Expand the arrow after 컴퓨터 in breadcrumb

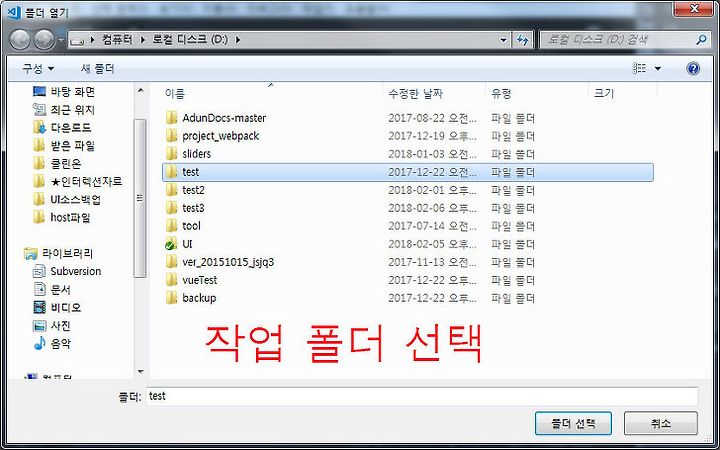point(142,40)
